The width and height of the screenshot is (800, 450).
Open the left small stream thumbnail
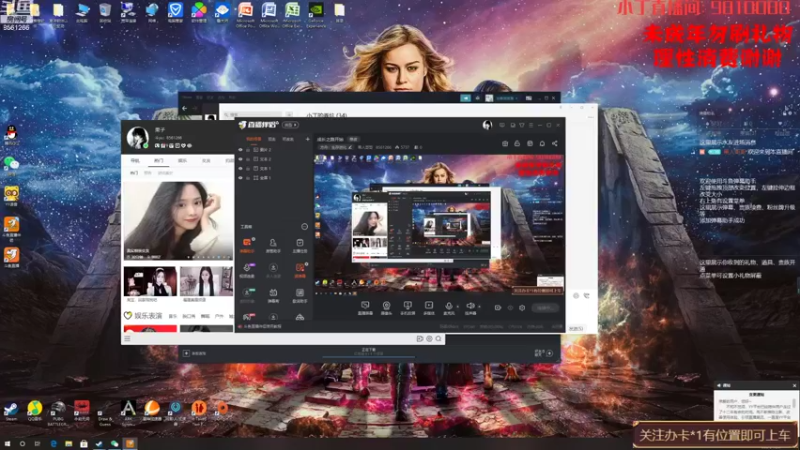pyautogui.click(x=151, y=282)
